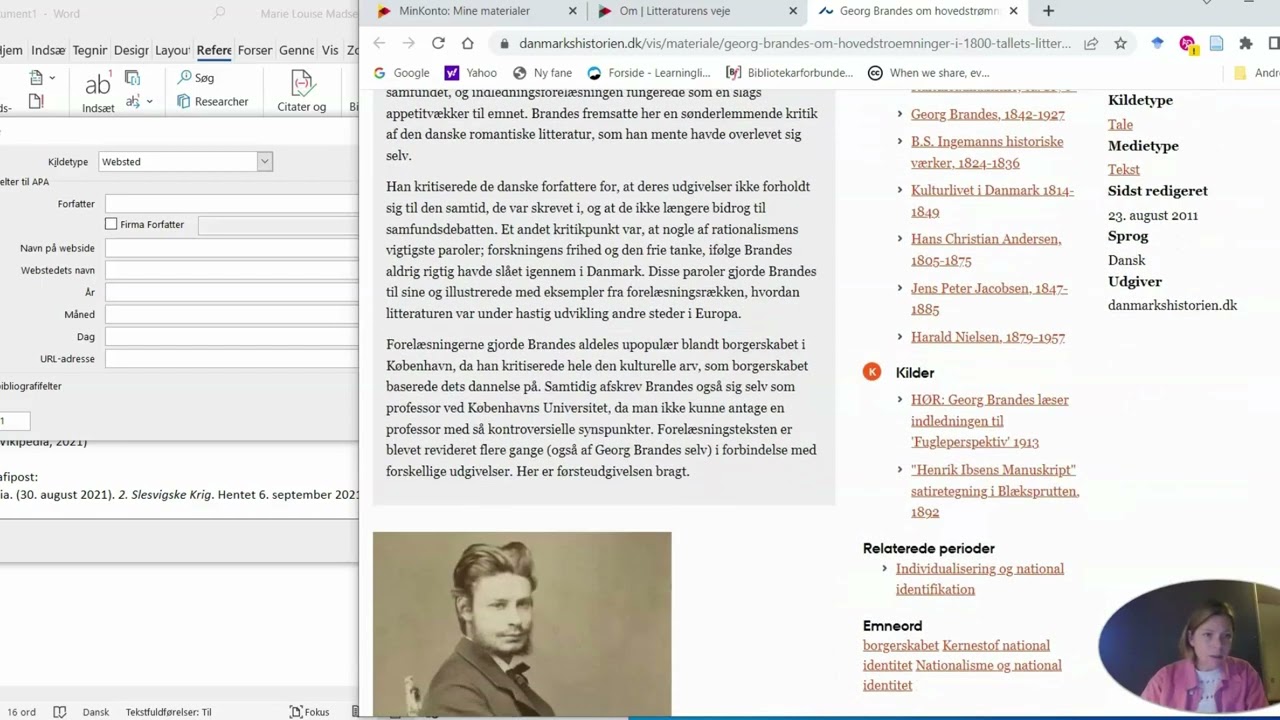Click the Georg Brandes portrait photo
The width and height of the screenshot is (1280, 720).
pos(522,623)
